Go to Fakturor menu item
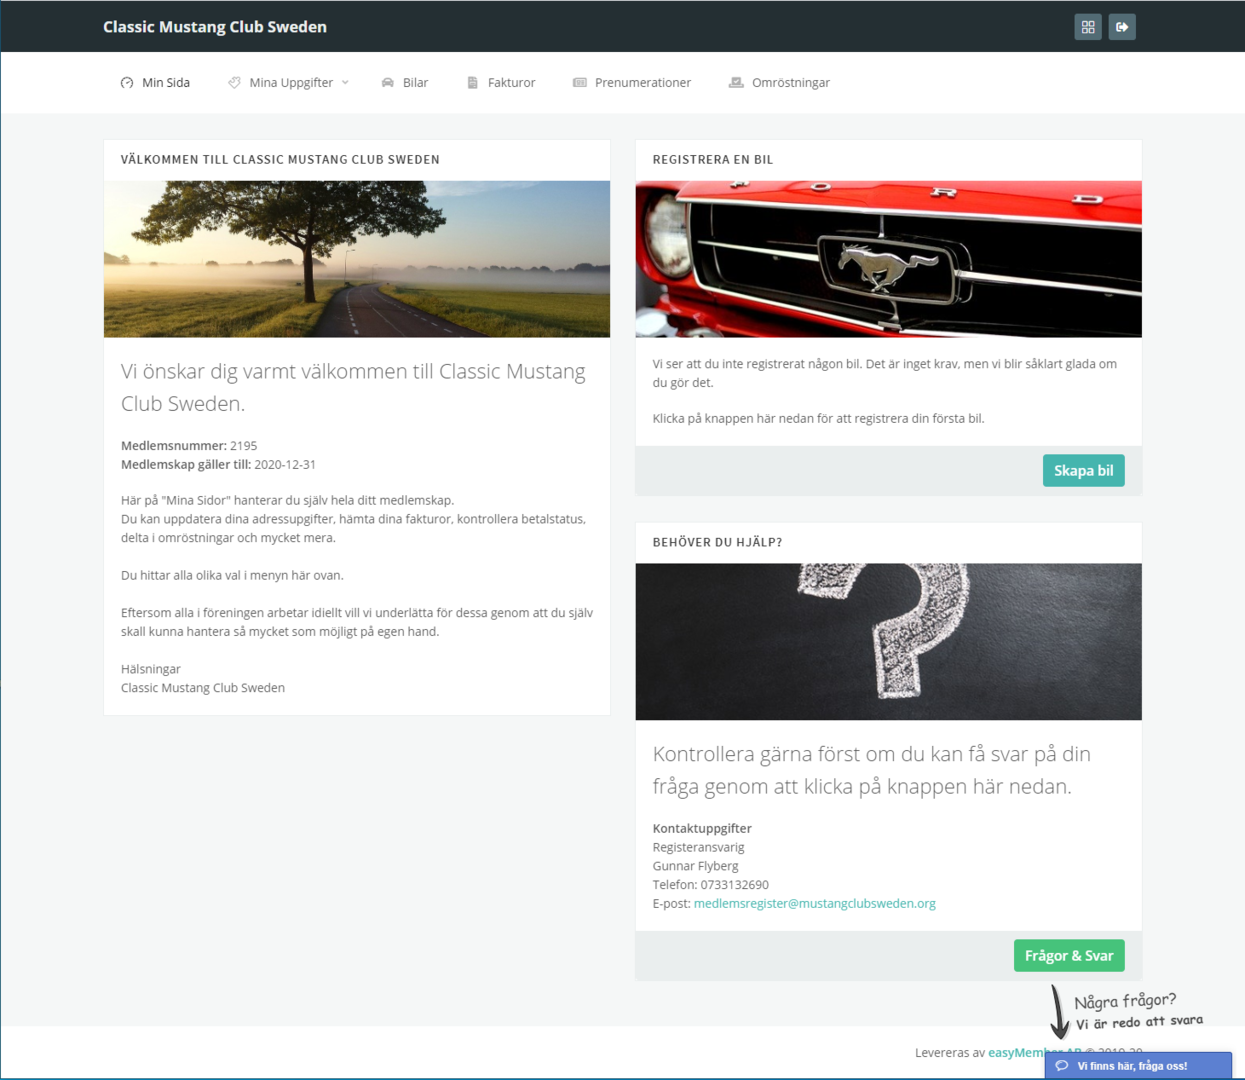1245x1080 pixels. coord(502,83)
